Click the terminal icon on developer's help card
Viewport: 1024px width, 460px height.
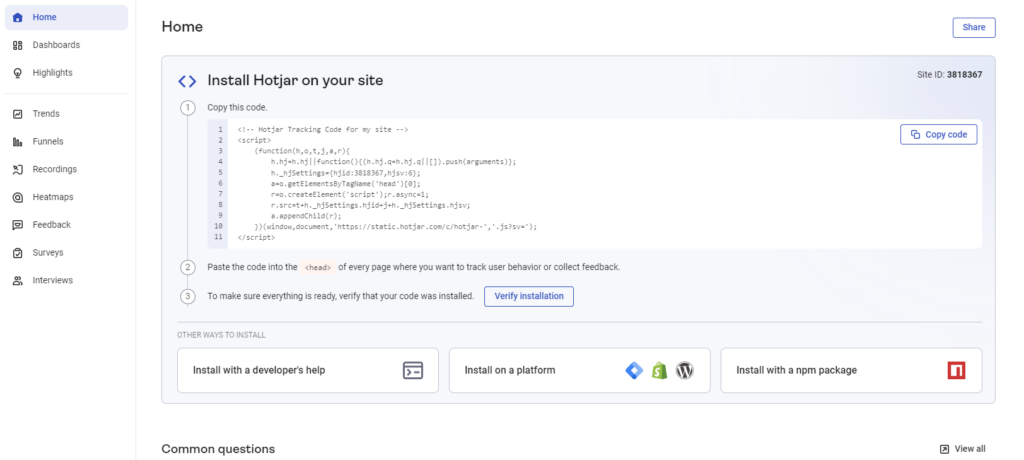coord(413,370)
